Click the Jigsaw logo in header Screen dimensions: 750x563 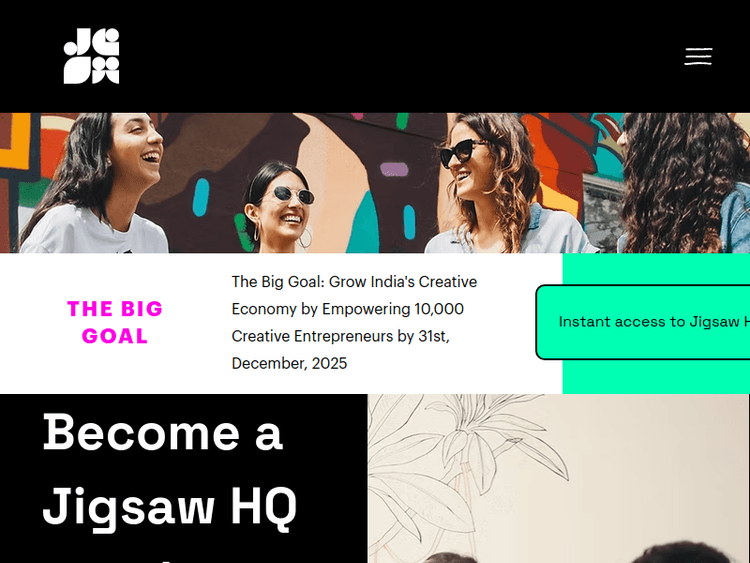(91, 56)
